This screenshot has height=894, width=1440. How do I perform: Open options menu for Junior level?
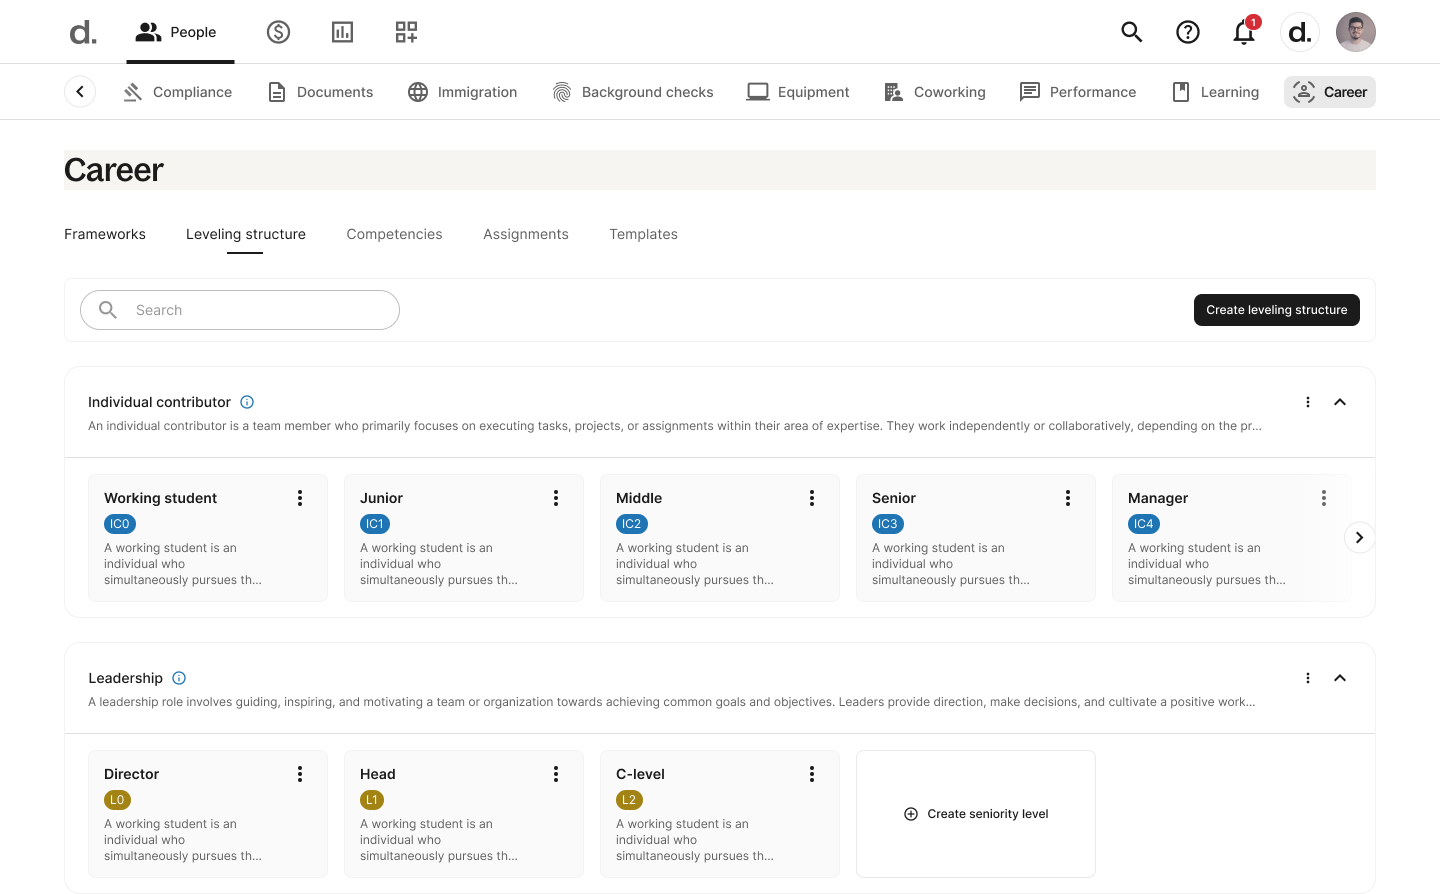click(556, 498)
